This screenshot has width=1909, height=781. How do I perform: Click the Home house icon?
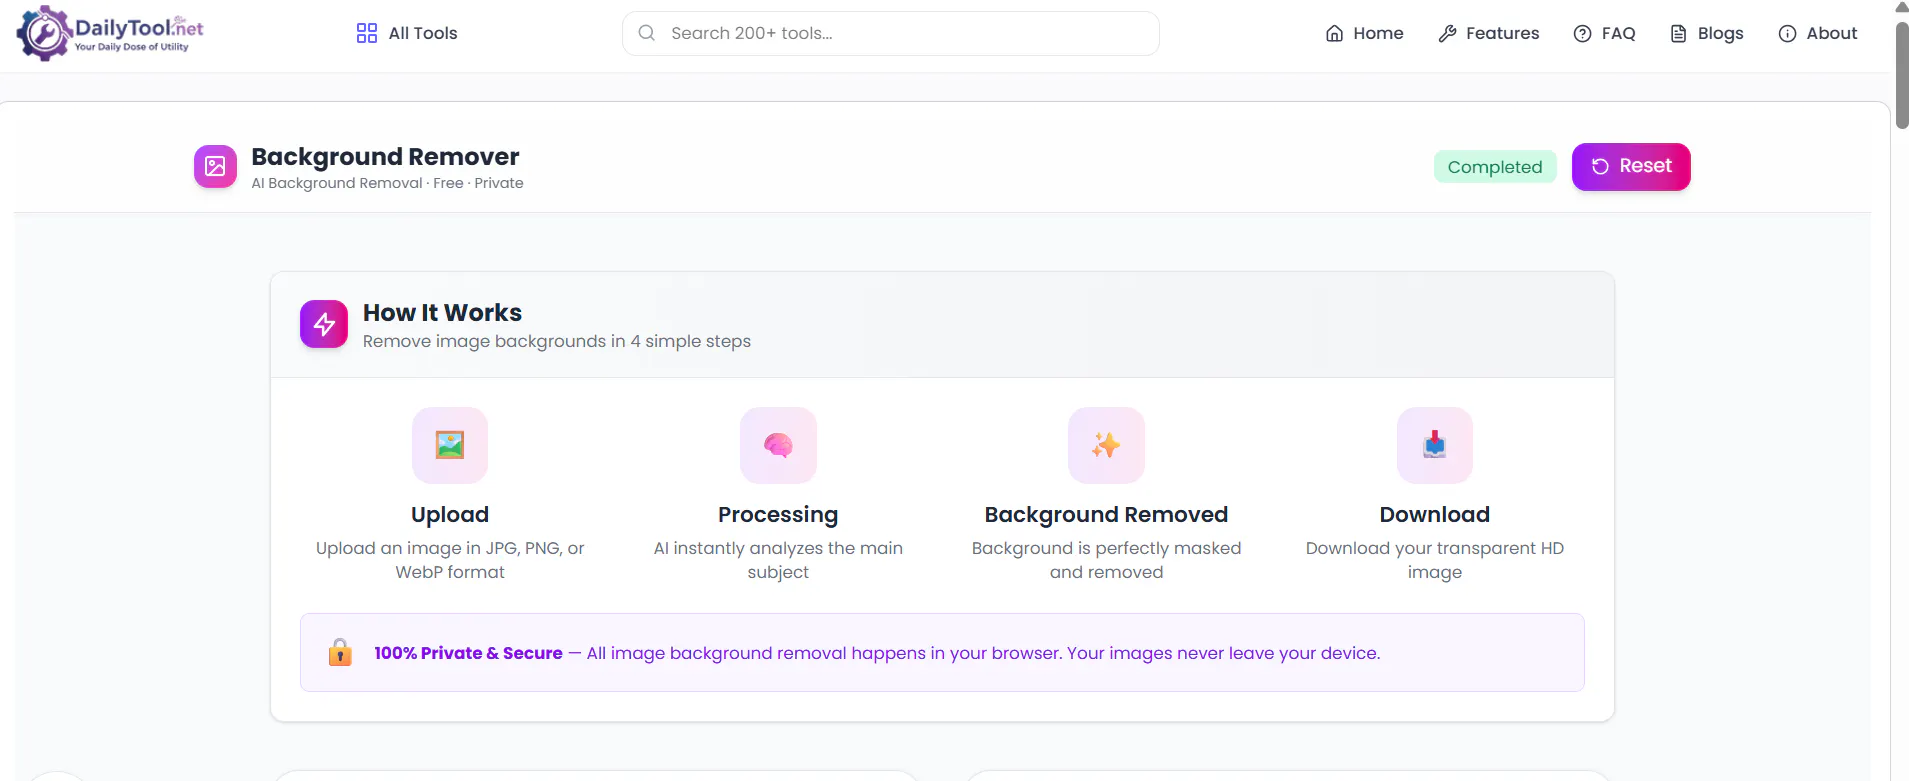pyautogui.click(x=1334, y=33)
